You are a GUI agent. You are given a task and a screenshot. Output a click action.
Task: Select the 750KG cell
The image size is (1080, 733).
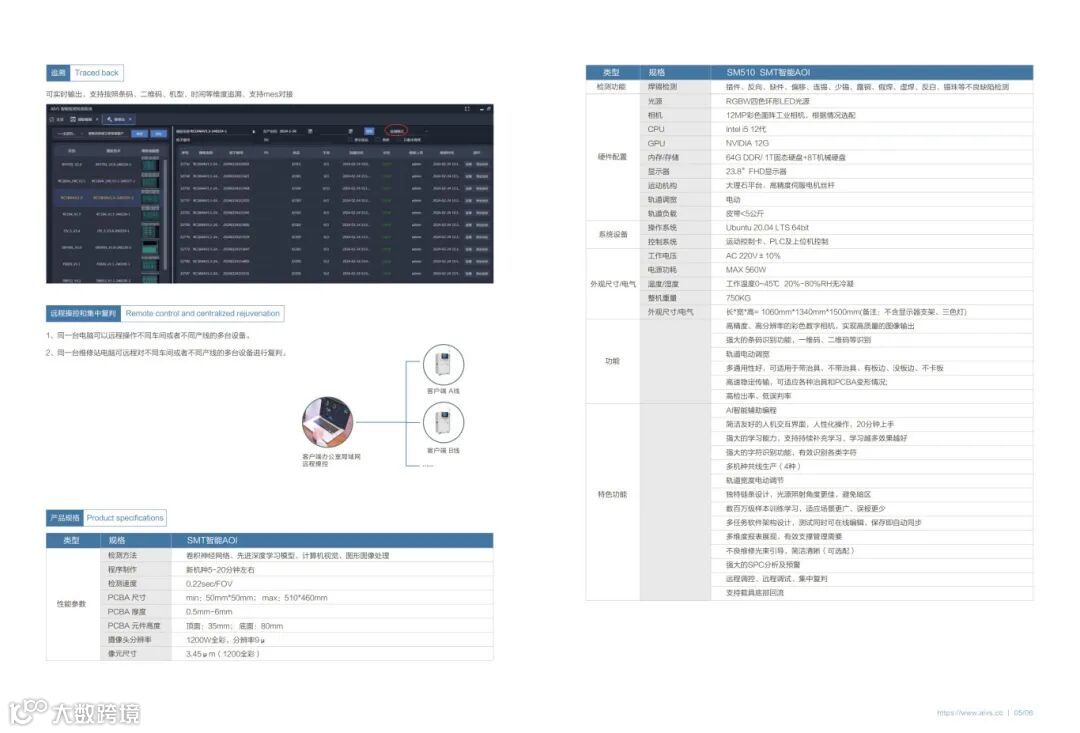point(872,298)
